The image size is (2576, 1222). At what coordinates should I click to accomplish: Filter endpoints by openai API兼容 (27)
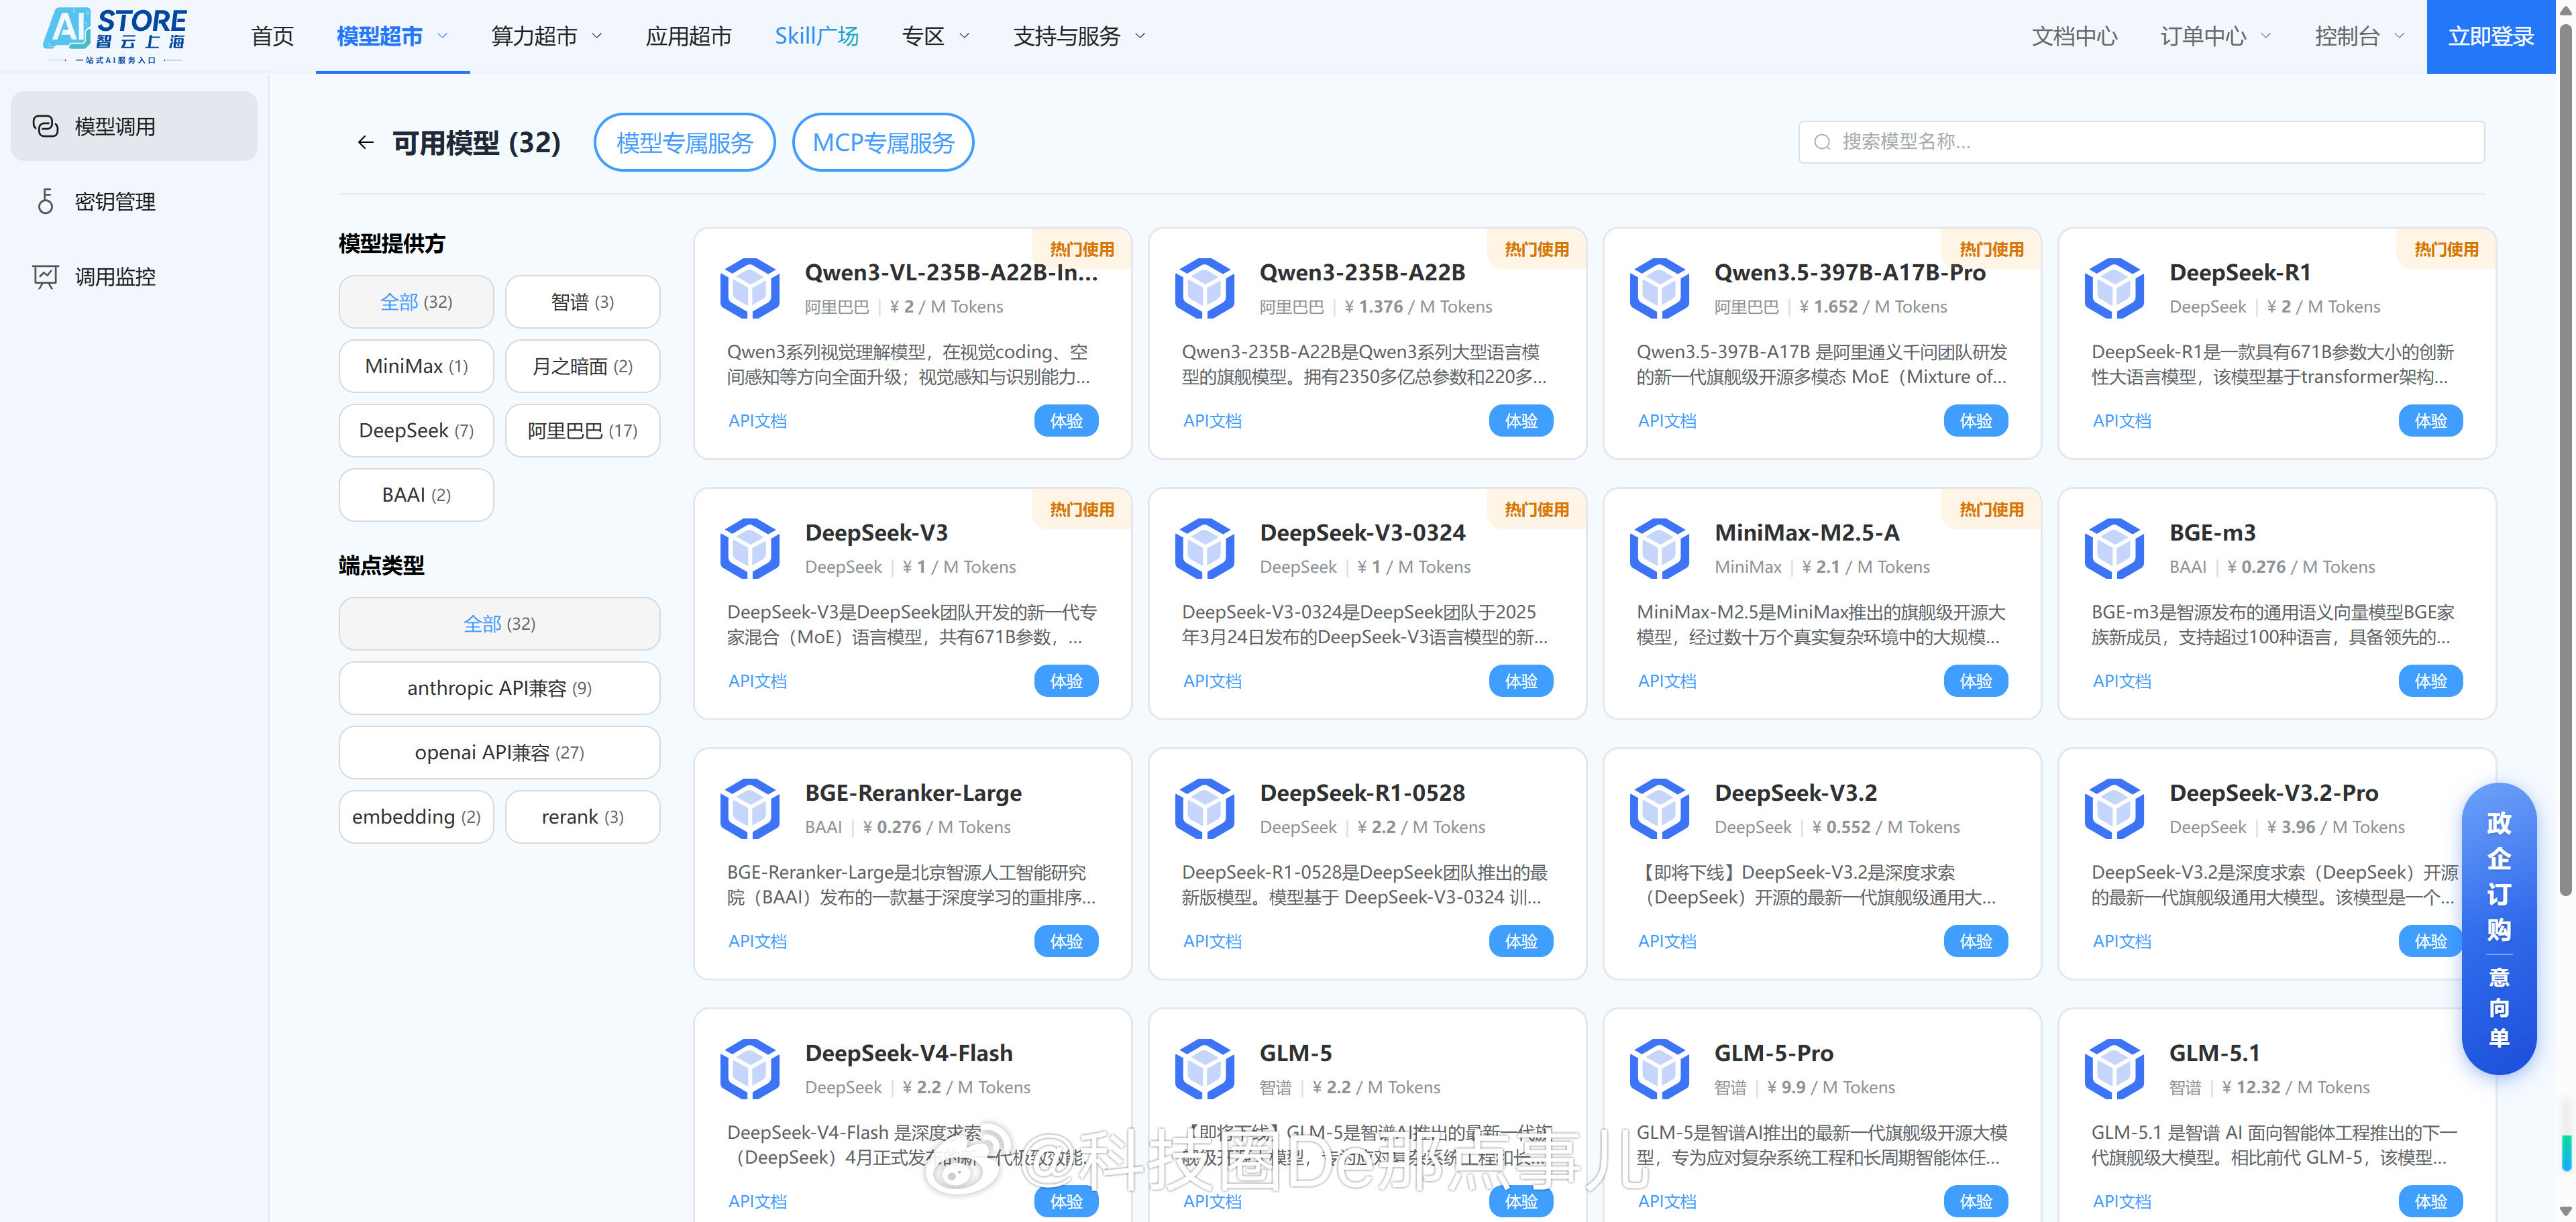point(499,752)
